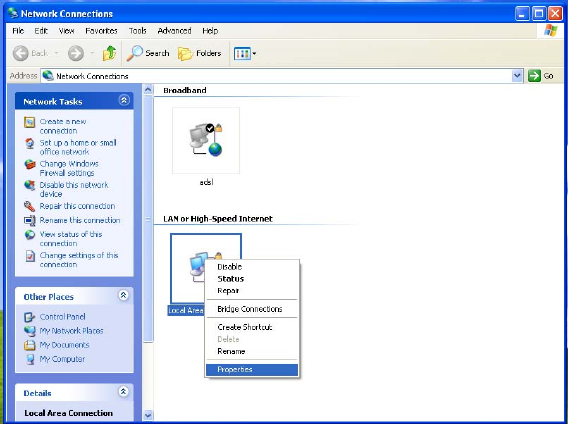The height and width of the screenshot is (424, 568).
Task: Open the My Network Places link
Action: point(71,331)
